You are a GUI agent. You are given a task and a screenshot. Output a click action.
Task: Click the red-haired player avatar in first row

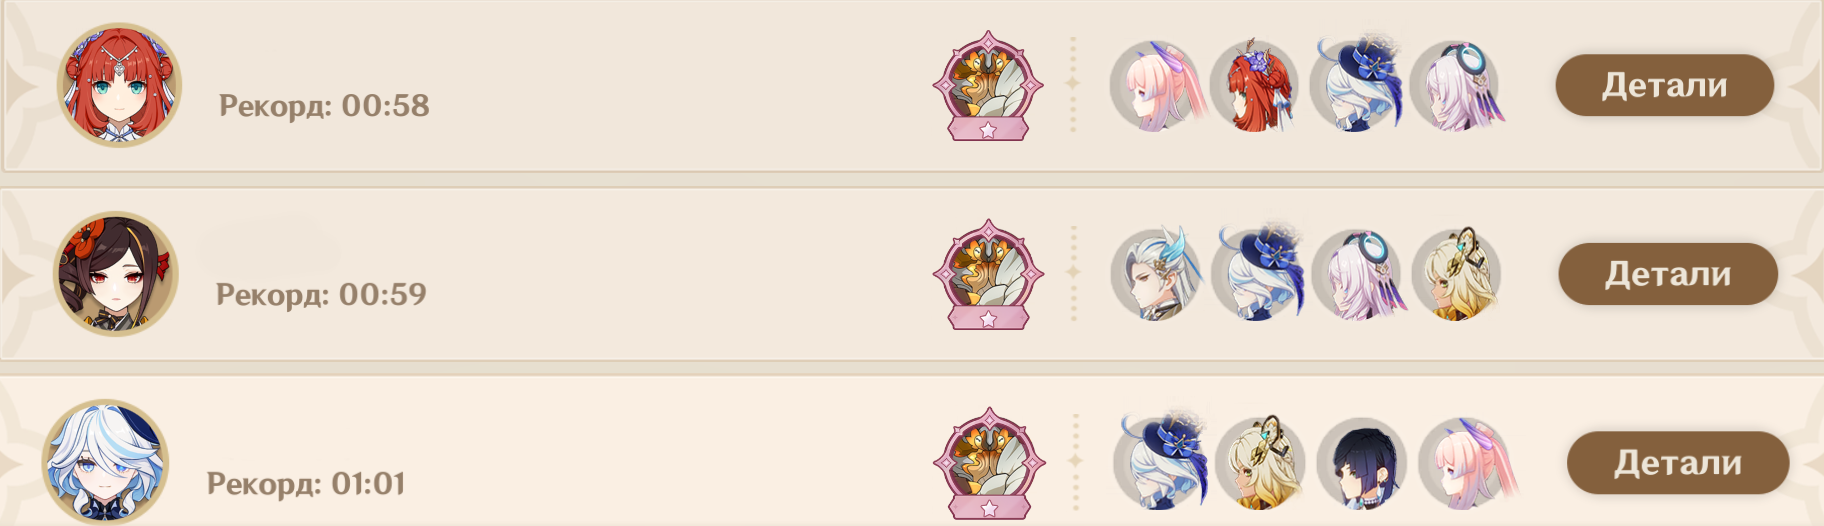click(x=119, y=85)
